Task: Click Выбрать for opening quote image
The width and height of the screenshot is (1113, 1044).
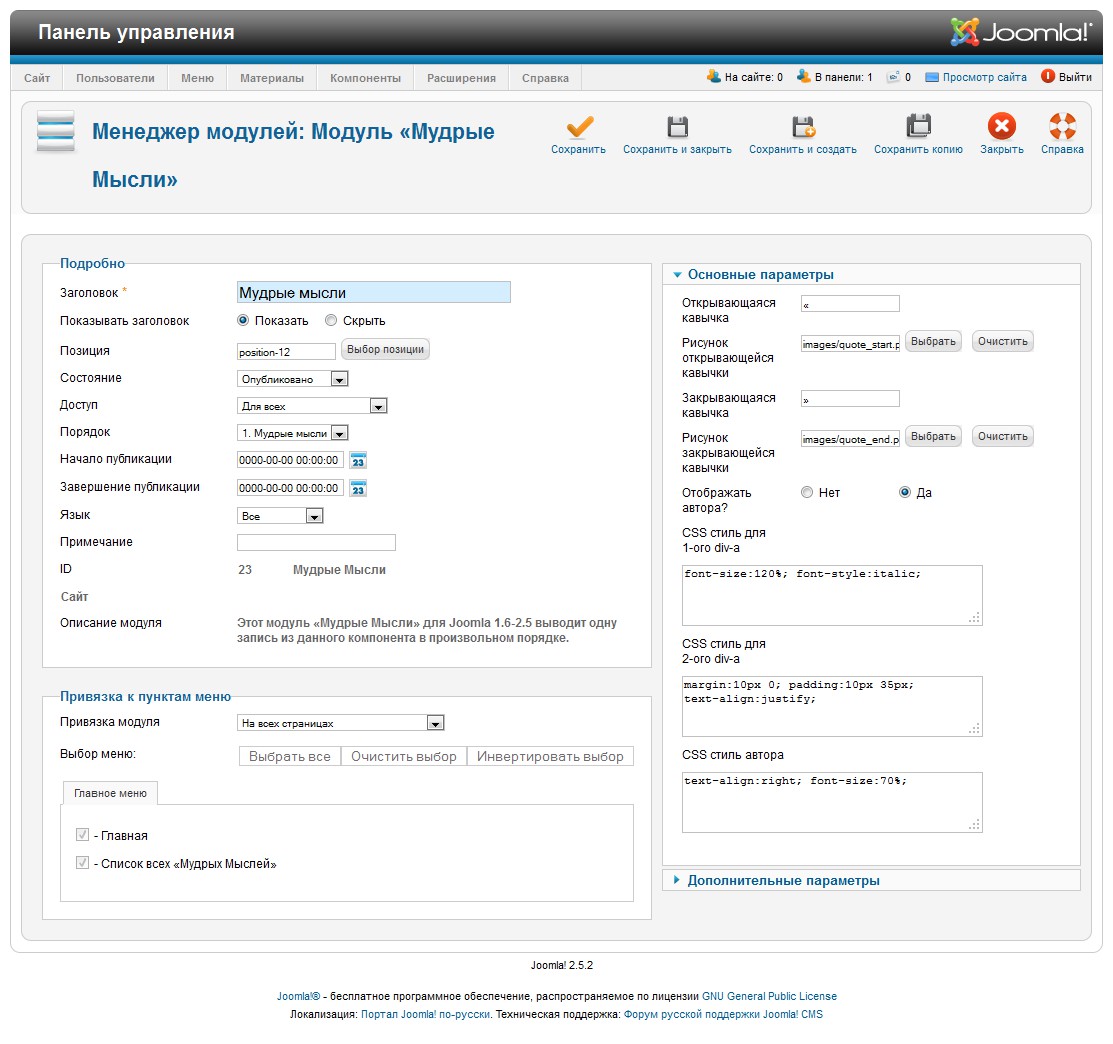Action: [933, 341]
